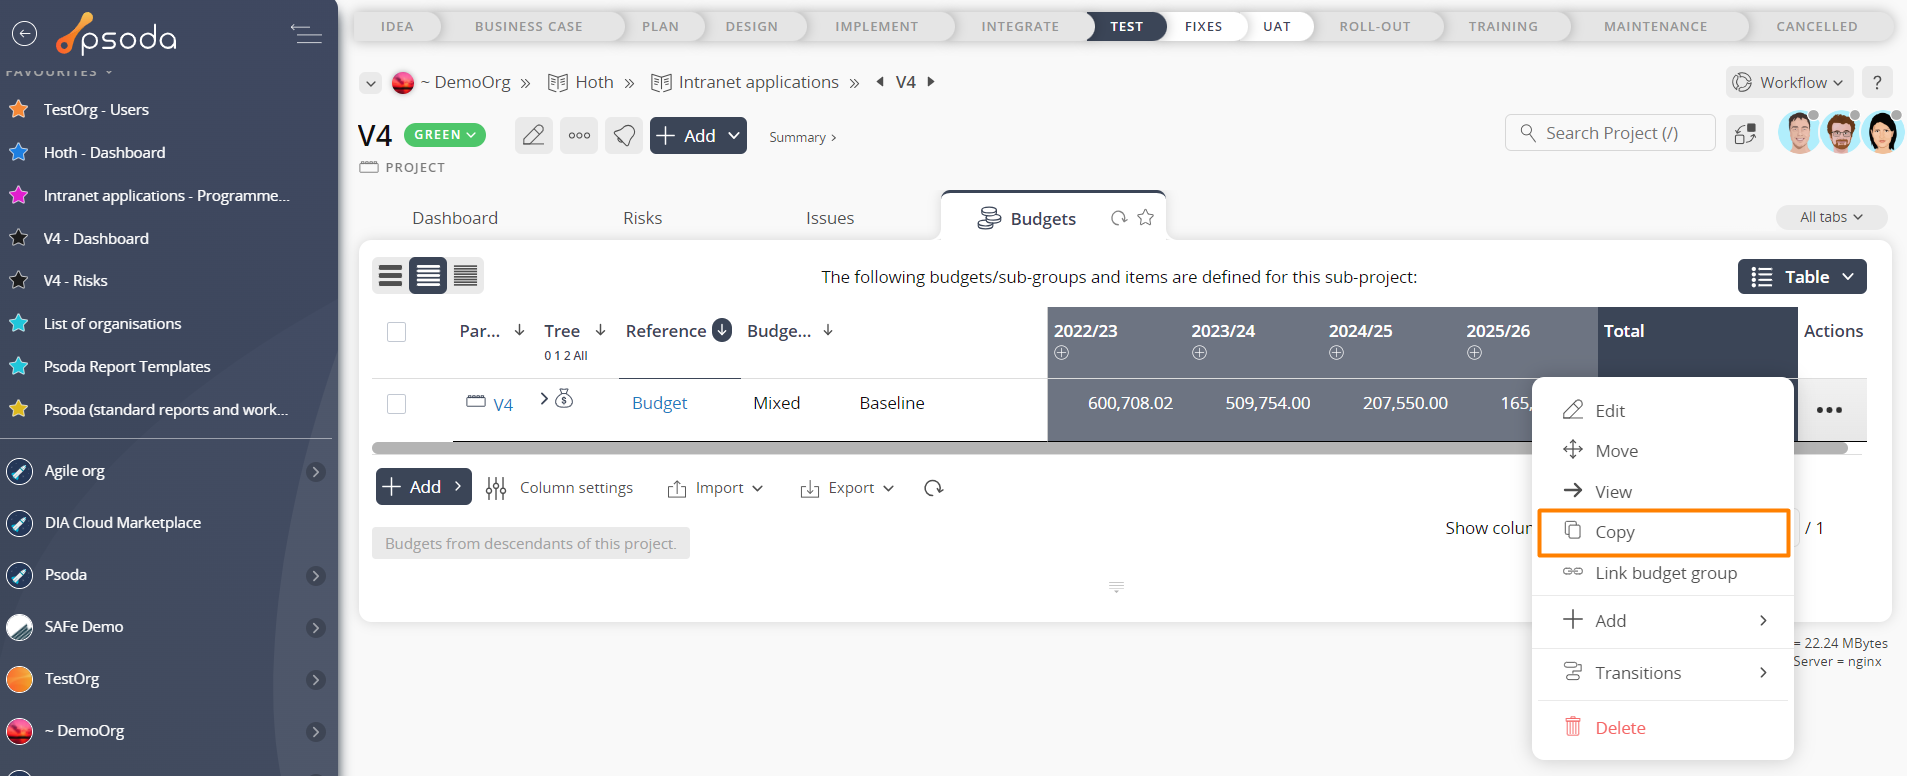Screen dimensions: 1907x776
Task: Select the compact row density view icon
Action: point(391,275)
